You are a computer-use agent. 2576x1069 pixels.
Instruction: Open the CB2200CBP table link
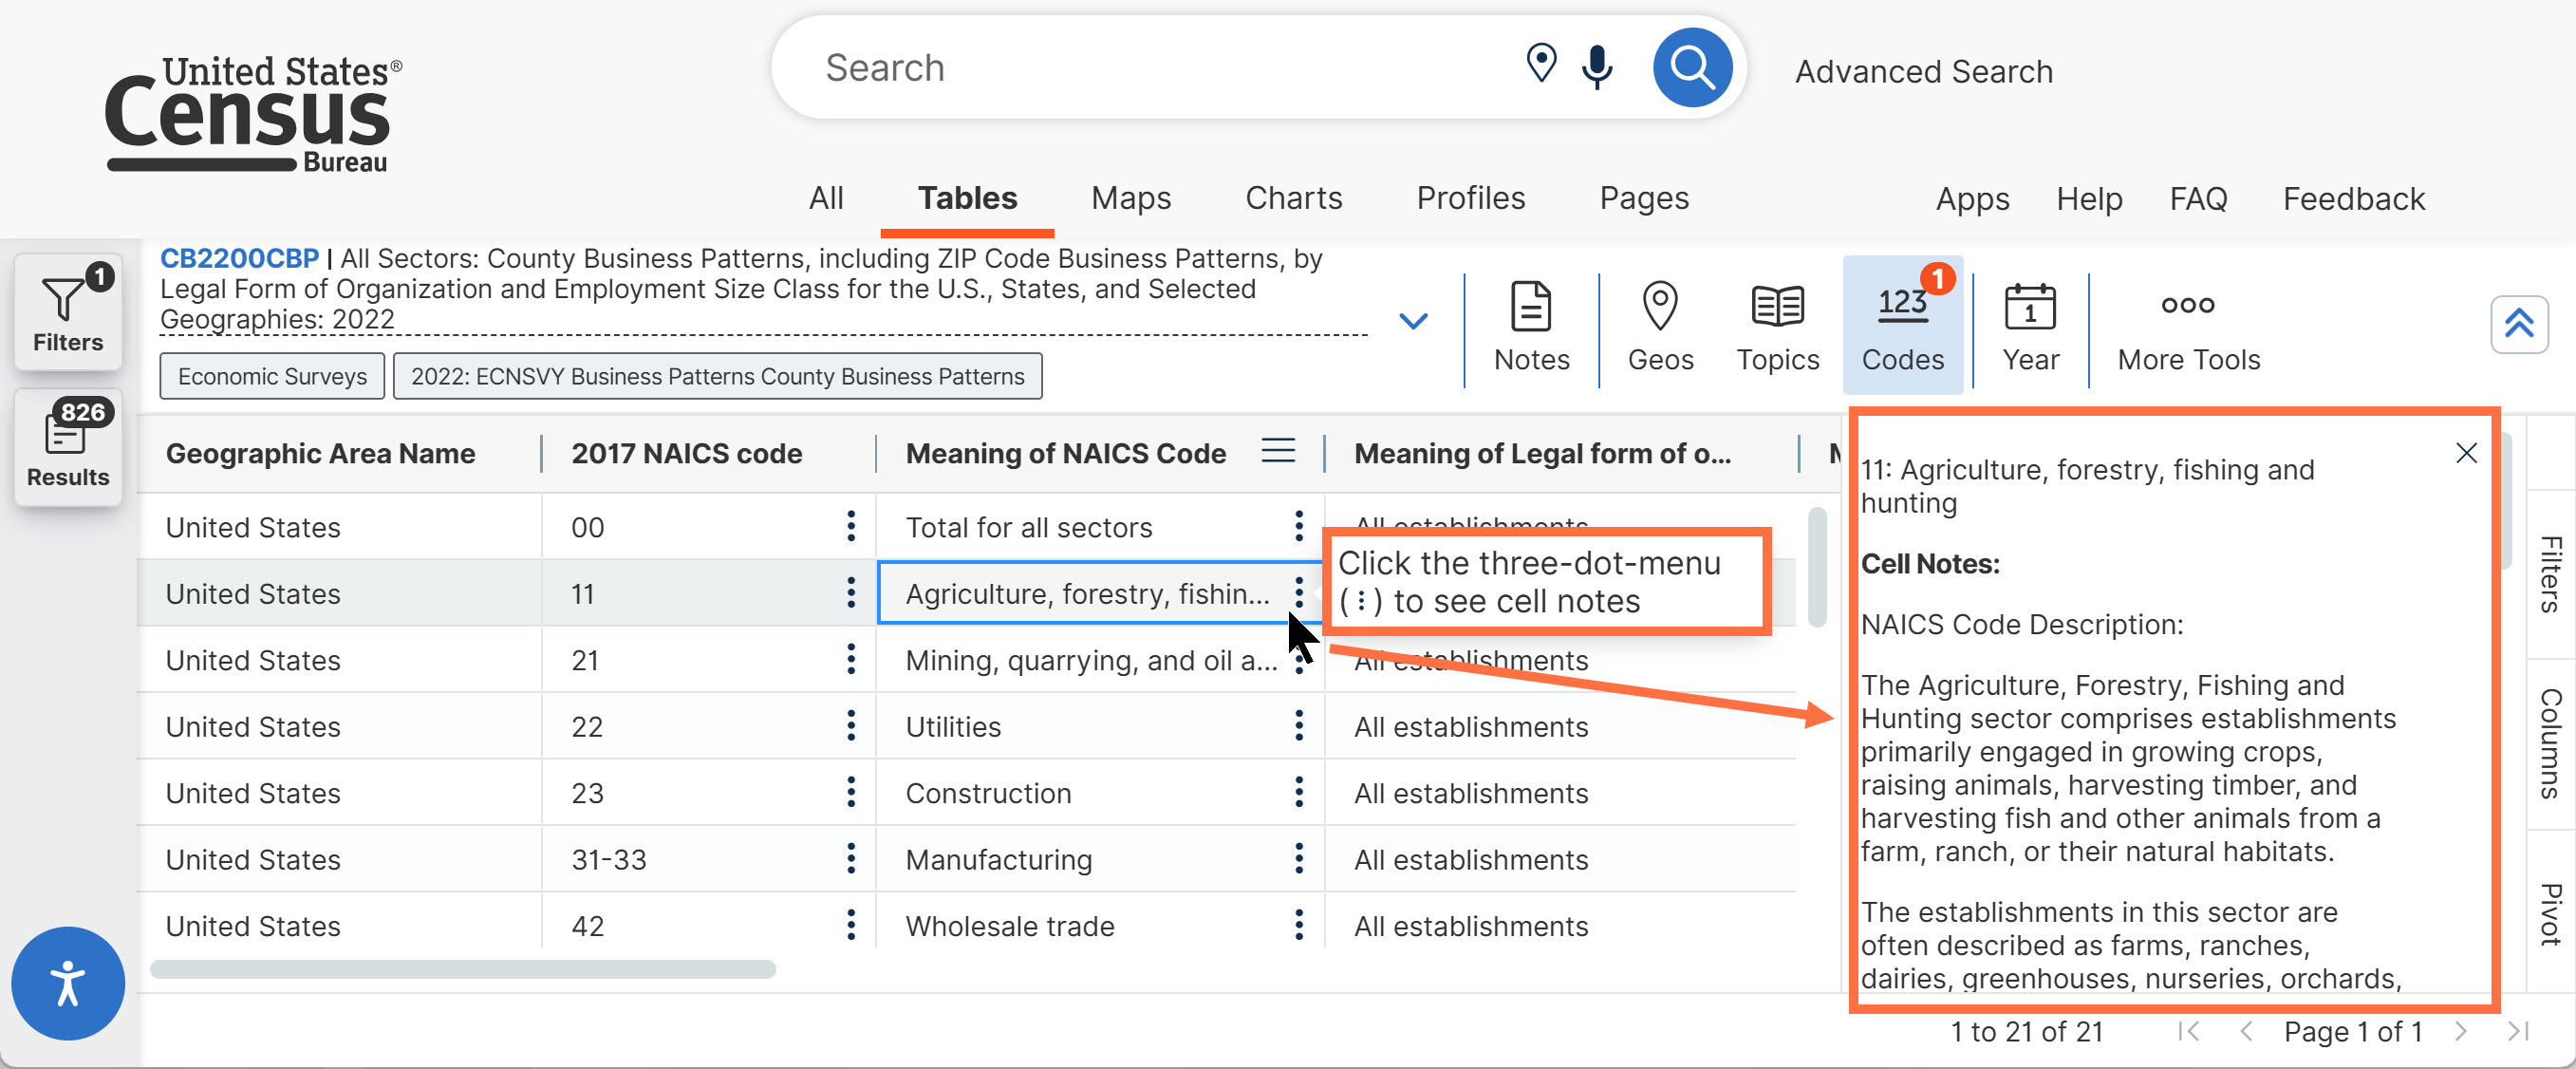[239, 258]
